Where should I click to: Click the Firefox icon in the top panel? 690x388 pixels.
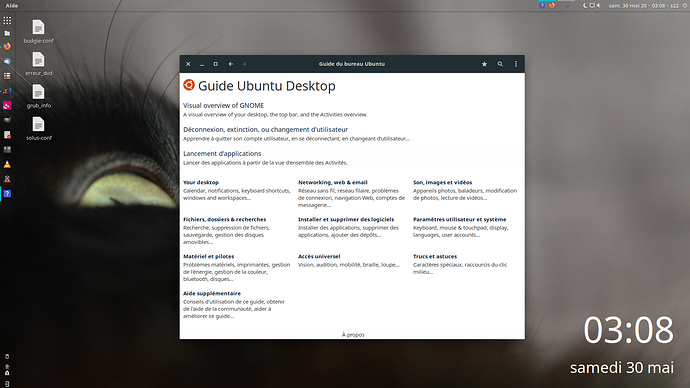tap(552, 5)
